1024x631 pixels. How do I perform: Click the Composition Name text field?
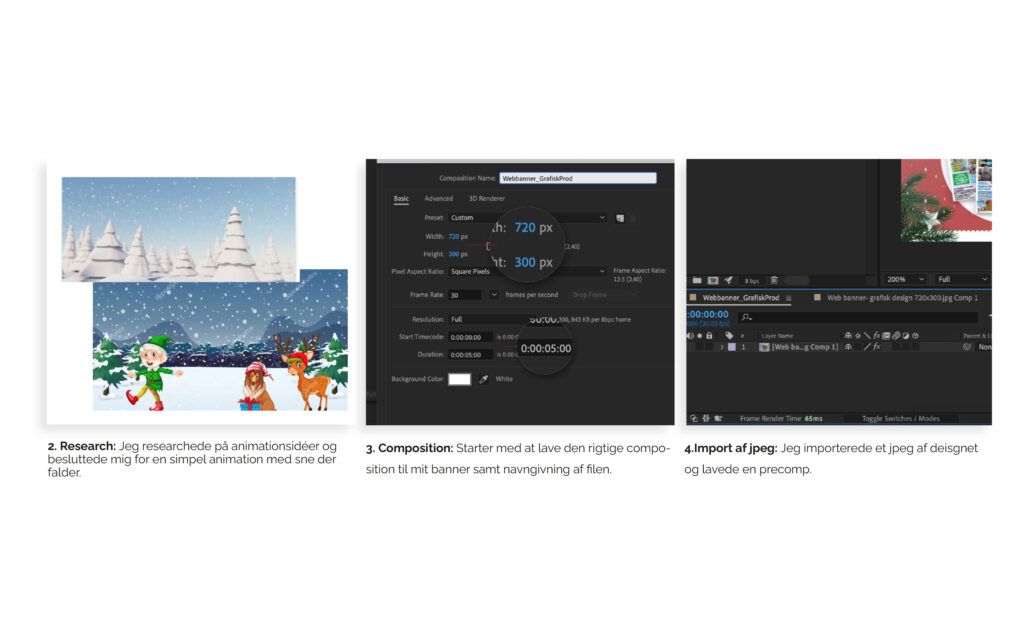click(x=577, y=178)
